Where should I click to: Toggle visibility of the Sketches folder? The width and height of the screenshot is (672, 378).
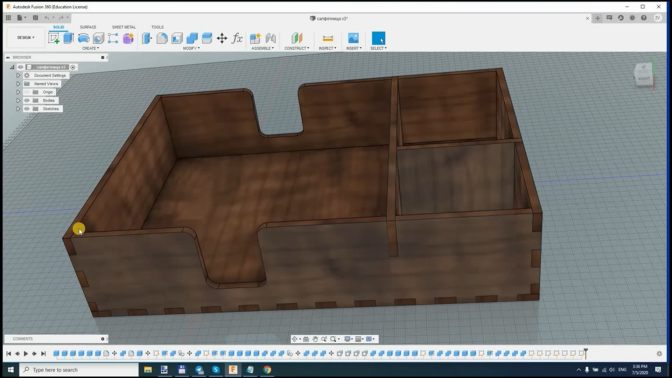(27, 109)
